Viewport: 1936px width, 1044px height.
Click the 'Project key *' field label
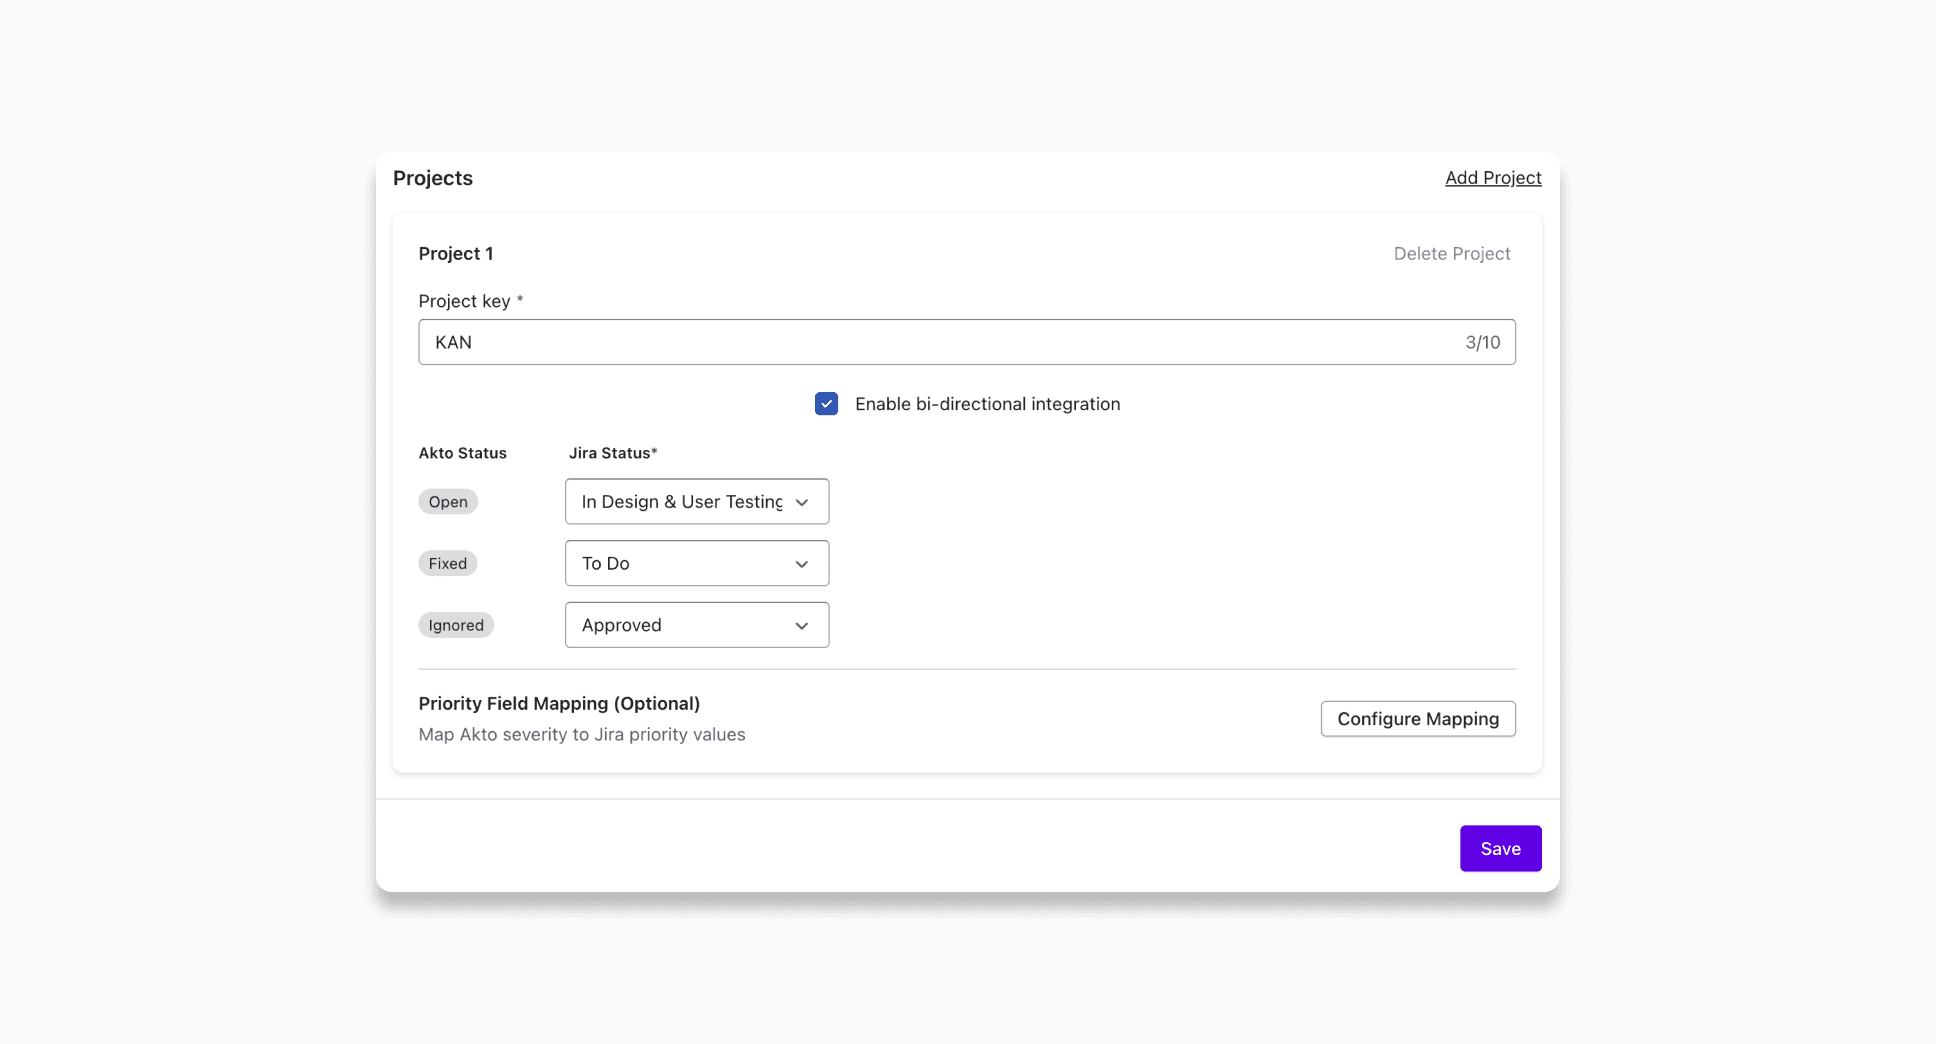pyautogui.click(x=471, y=301)
